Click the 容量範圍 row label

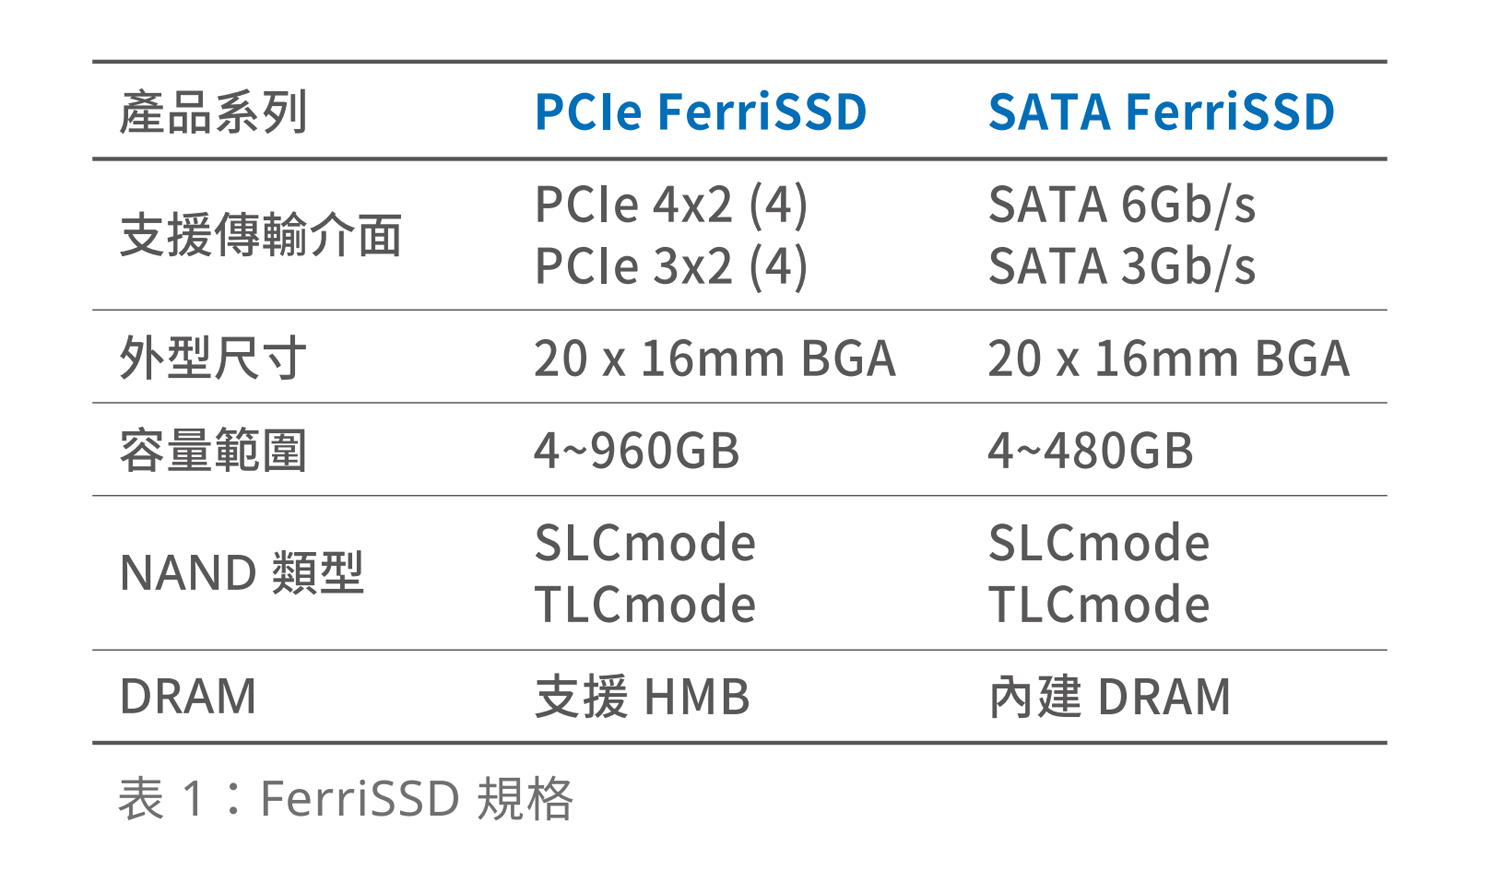coord(213,450)
